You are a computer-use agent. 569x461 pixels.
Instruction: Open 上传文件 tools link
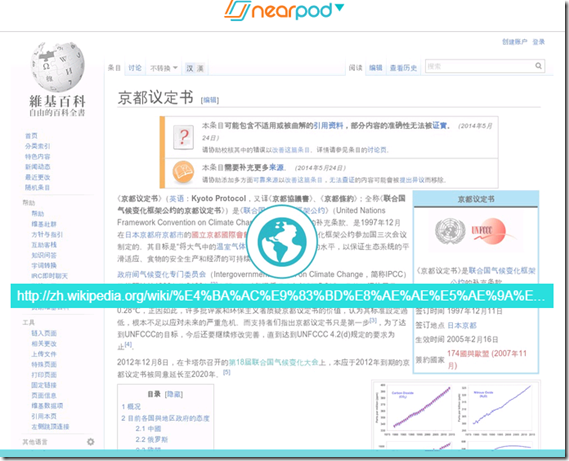point(44,354)
